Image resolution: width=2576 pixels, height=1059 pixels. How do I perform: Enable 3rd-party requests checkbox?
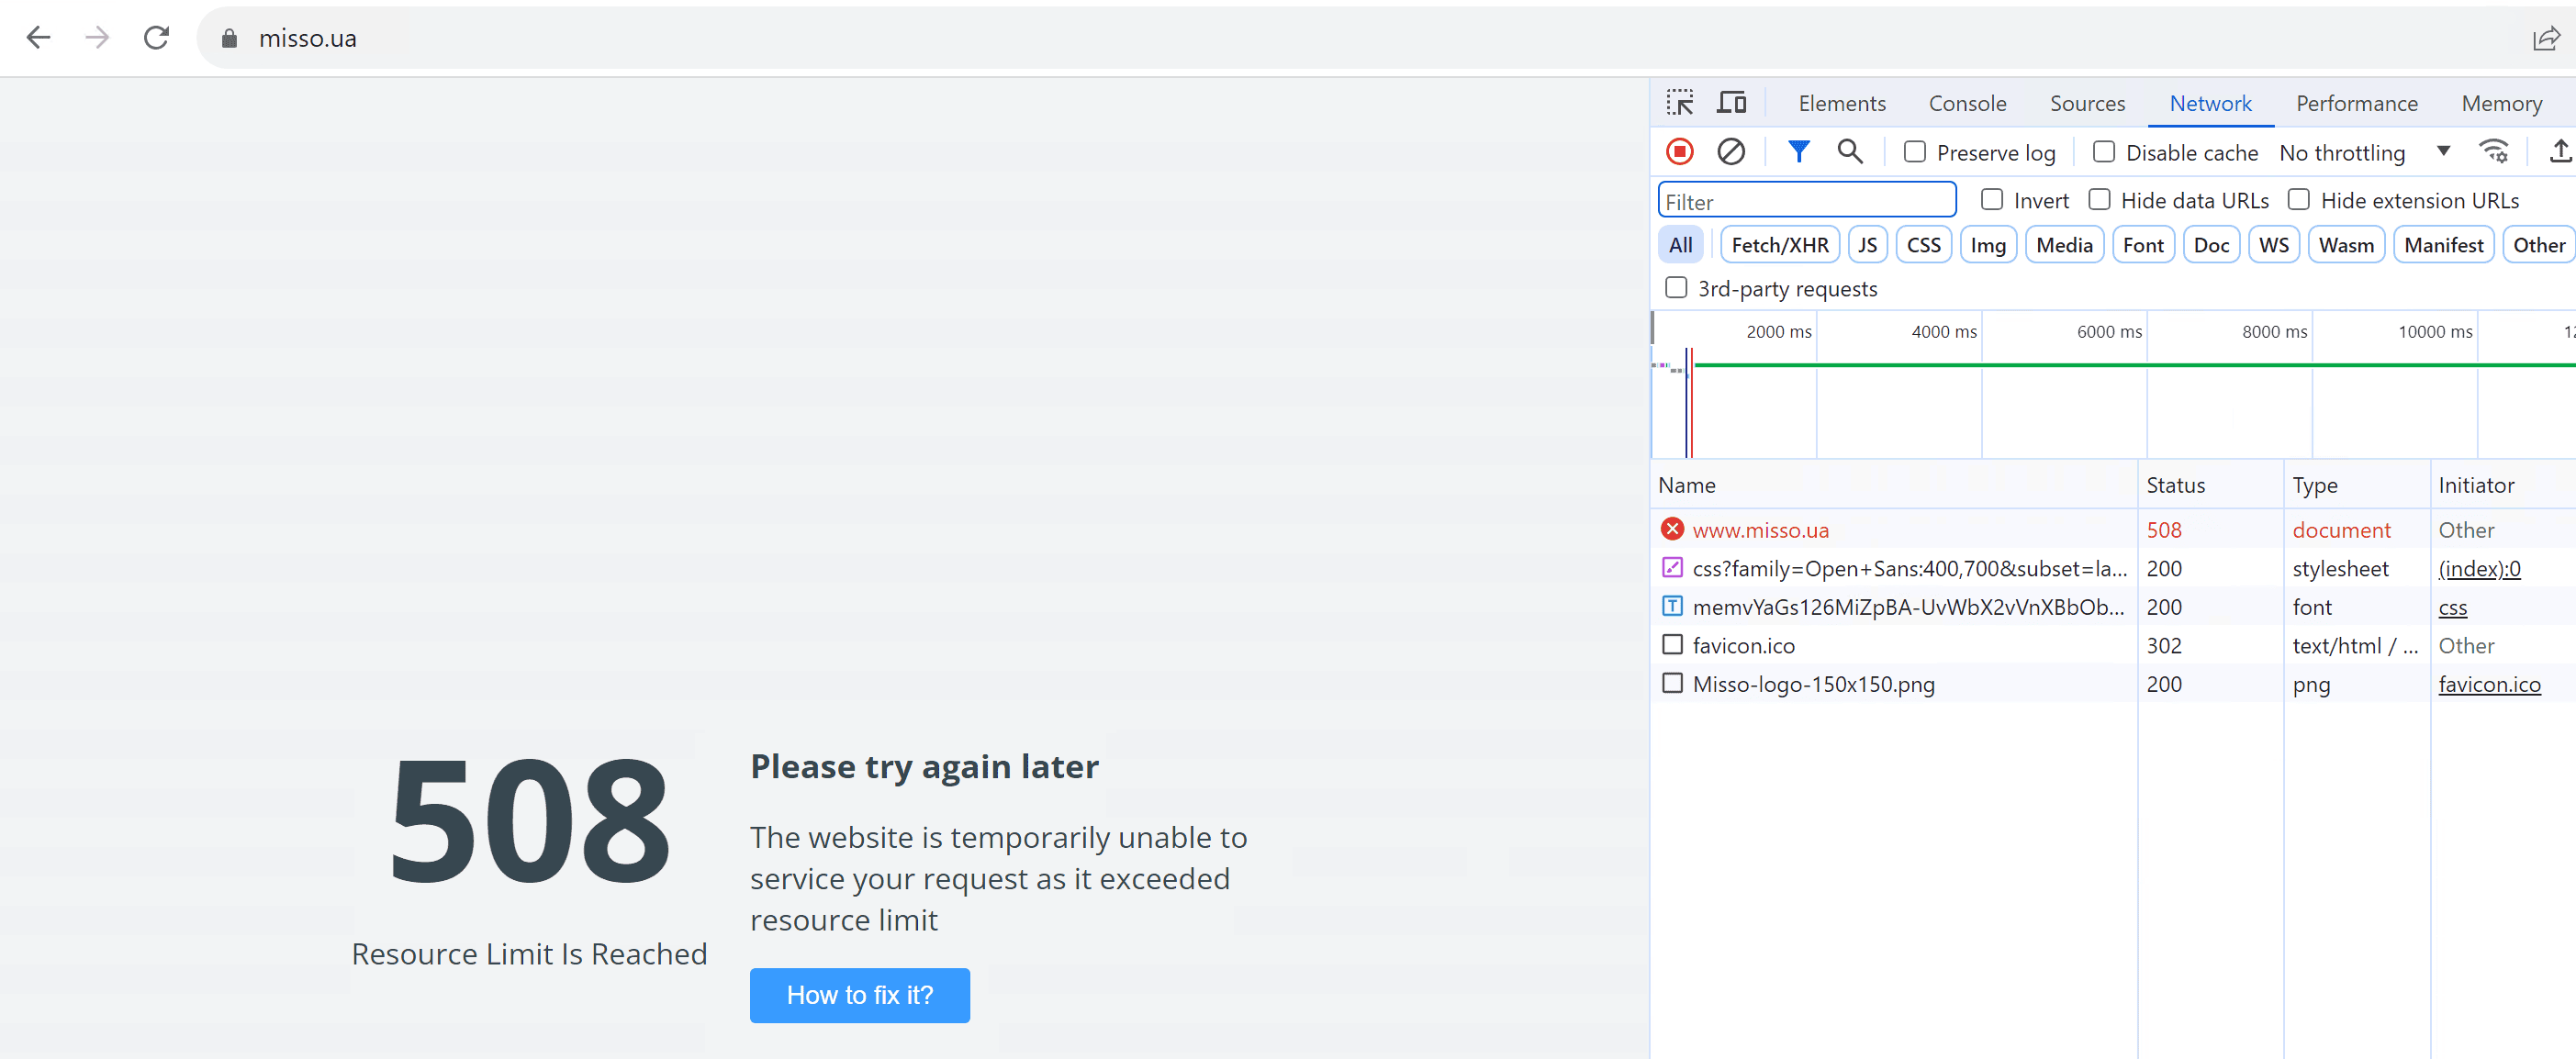1676,288
